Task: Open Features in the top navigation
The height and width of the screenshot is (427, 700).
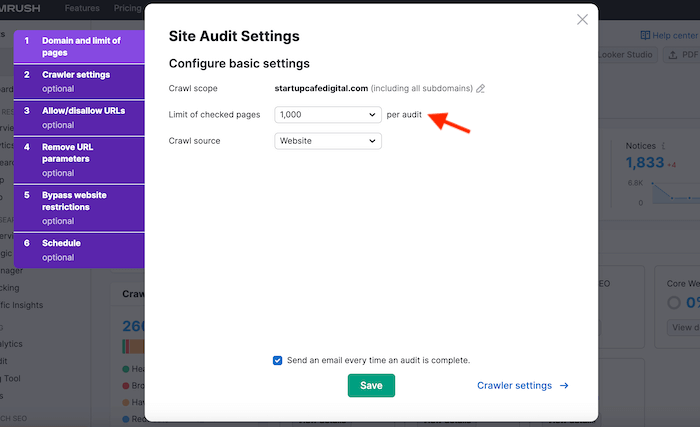Action: (x=82, y=6)
